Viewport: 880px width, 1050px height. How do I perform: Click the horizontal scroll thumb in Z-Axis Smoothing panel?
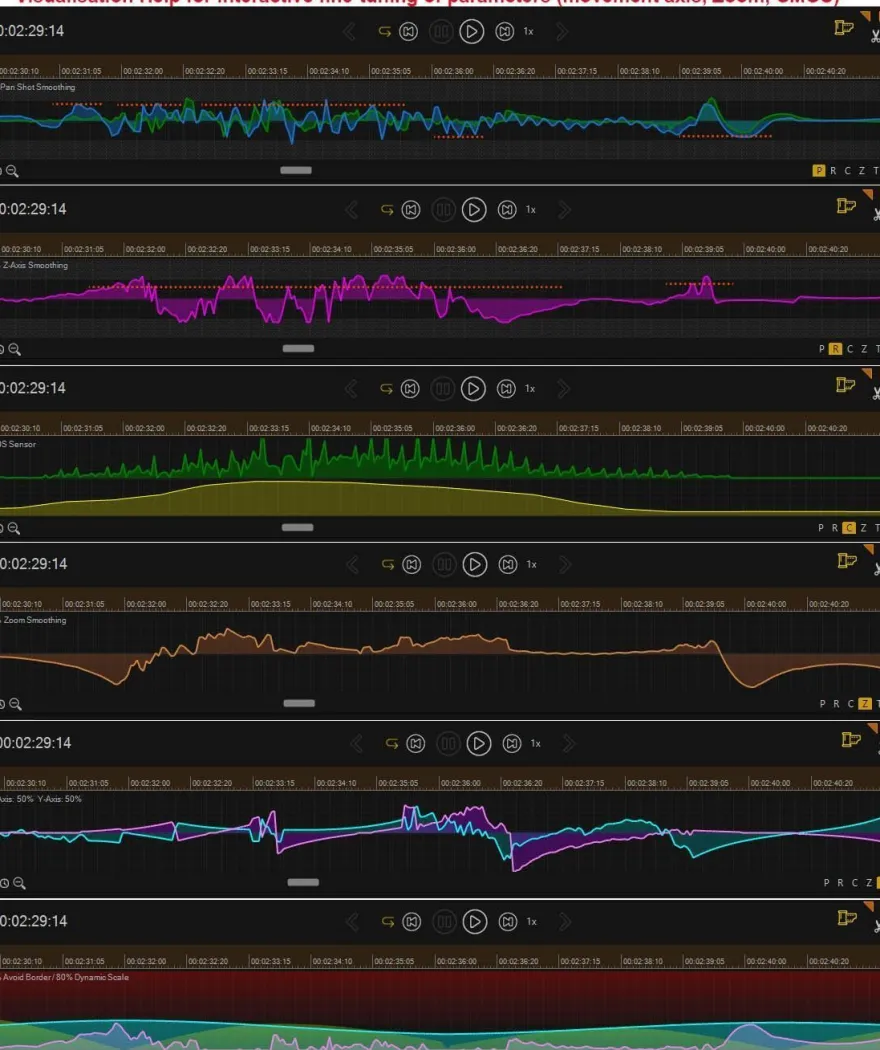pos(298,348)
